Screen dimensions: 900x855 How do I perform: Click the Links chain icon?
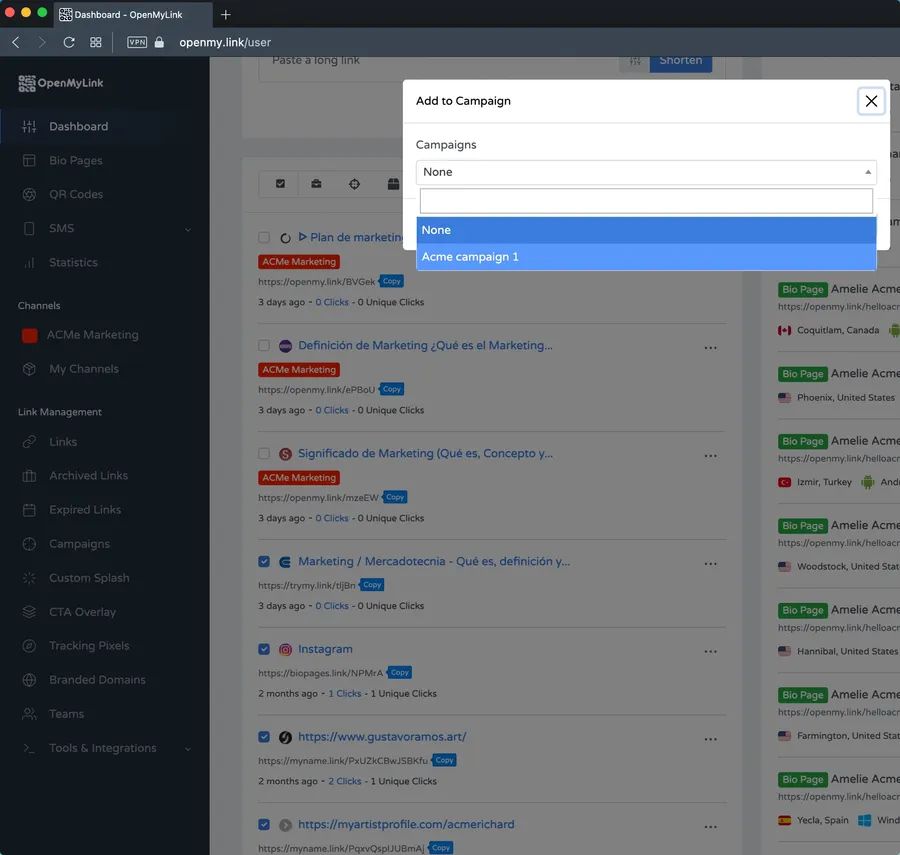[x=29, y=442]
